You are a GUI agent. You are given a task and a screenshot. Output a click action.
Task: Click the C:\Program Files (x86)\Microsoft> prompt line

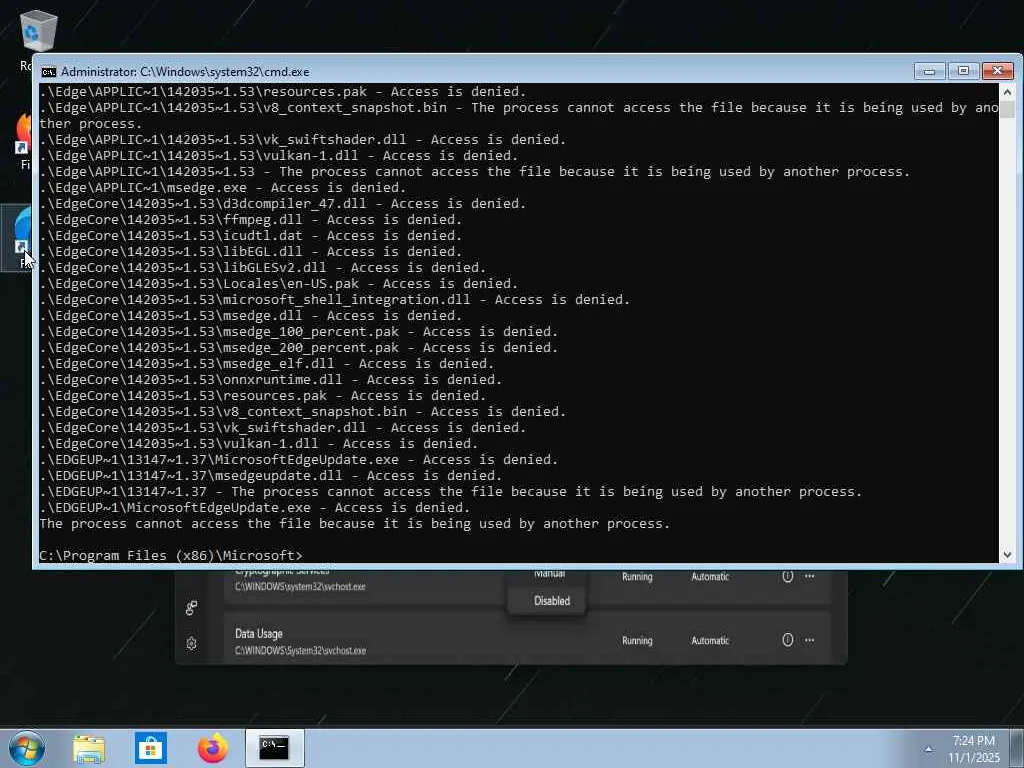click(x=171, y=555)
